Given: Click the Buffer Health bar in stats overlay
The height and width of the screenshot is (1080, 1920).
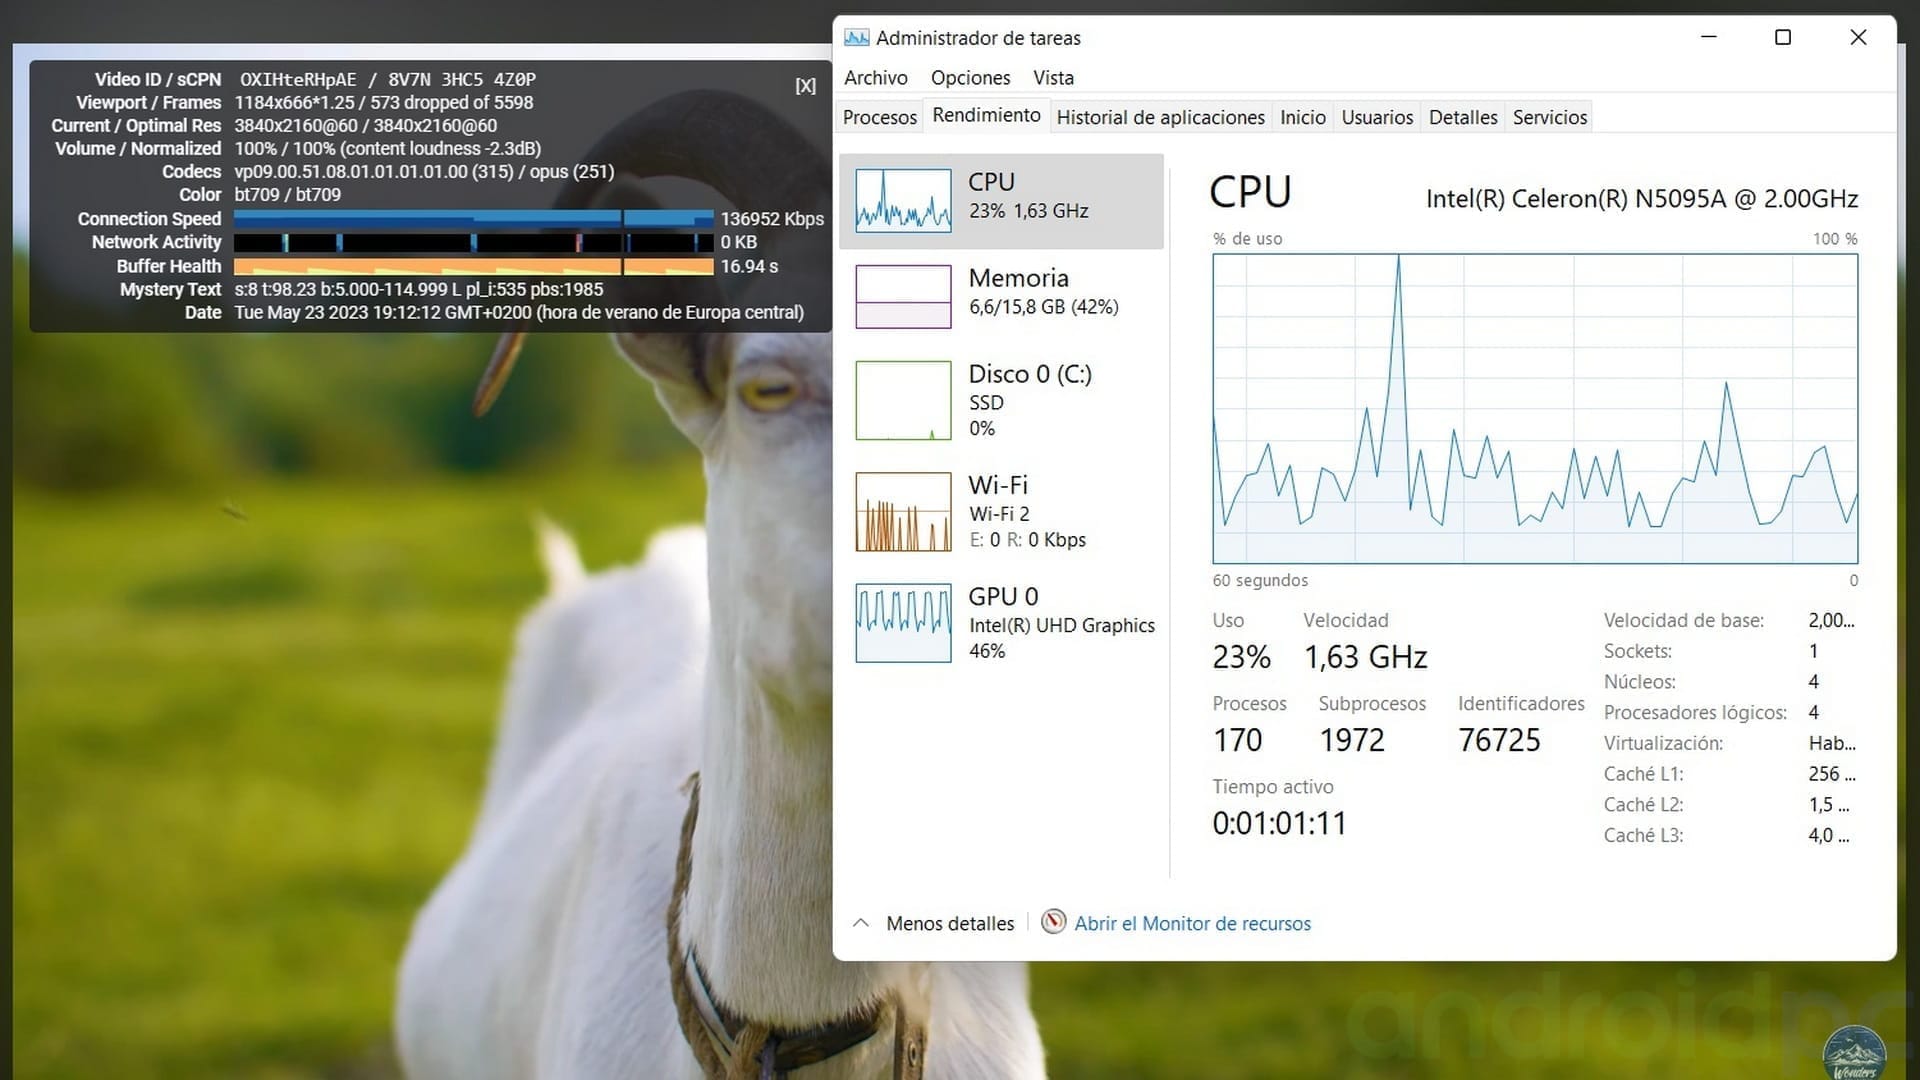Looking at the screenshot, I should point(474,266).
